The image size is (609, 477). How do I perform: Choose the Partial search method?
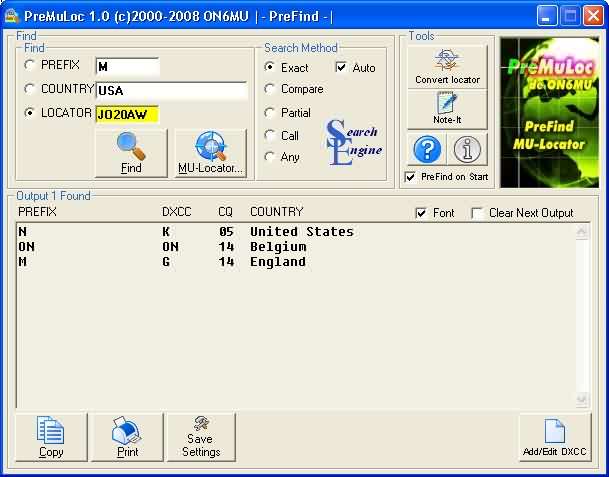(270, 113)
